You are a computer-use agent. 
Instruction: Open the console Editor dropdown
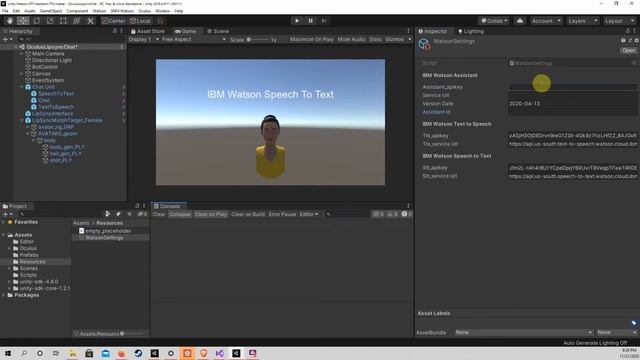tap(309, 214)
